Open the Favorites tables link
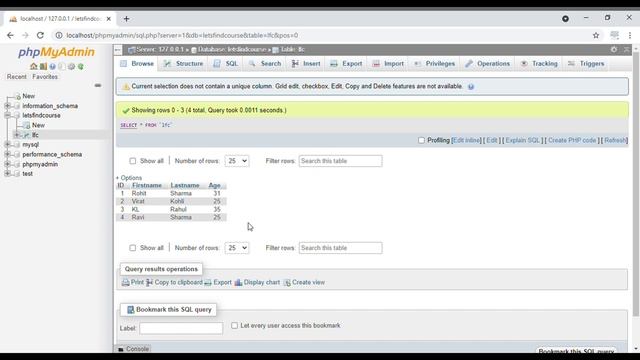Image resolution: width=640 pixels, height=360 pixels. [45, 77]
